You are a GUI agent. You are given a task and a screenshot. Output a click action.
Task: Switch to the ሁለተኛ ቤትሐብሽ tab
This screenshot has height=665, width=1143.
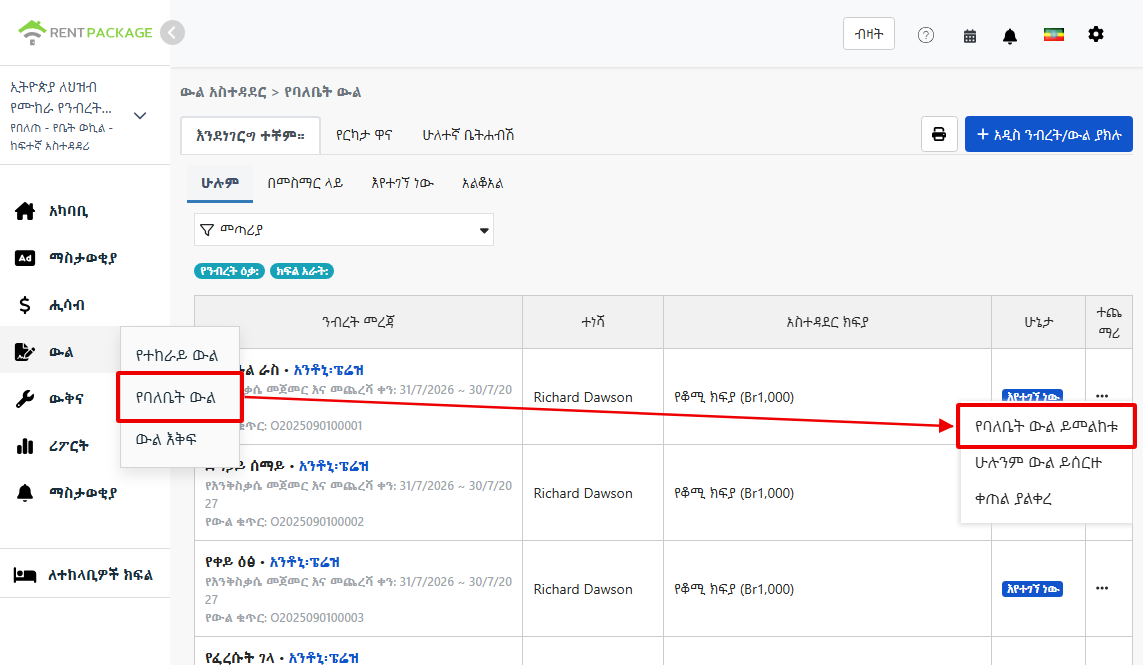[x=468, y=135]
